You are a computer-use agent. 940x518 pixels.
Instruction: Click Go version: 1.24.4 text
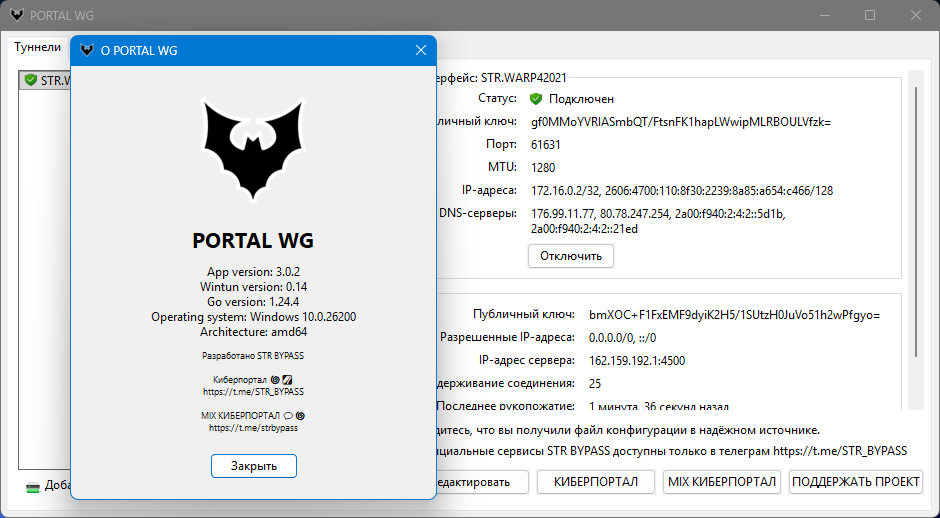click(x=254, y=302)
